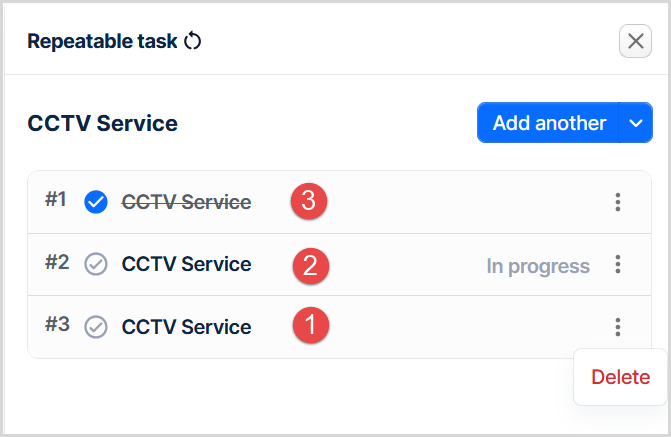Close the Repeatable task dialog

tap(635, 41)
